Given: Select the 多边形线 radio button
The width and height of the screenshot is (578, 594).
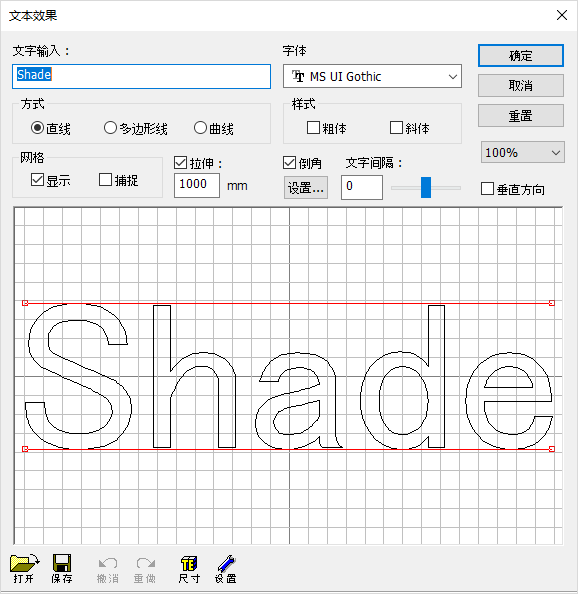Looking at the screenshot, I should [110, 128].
